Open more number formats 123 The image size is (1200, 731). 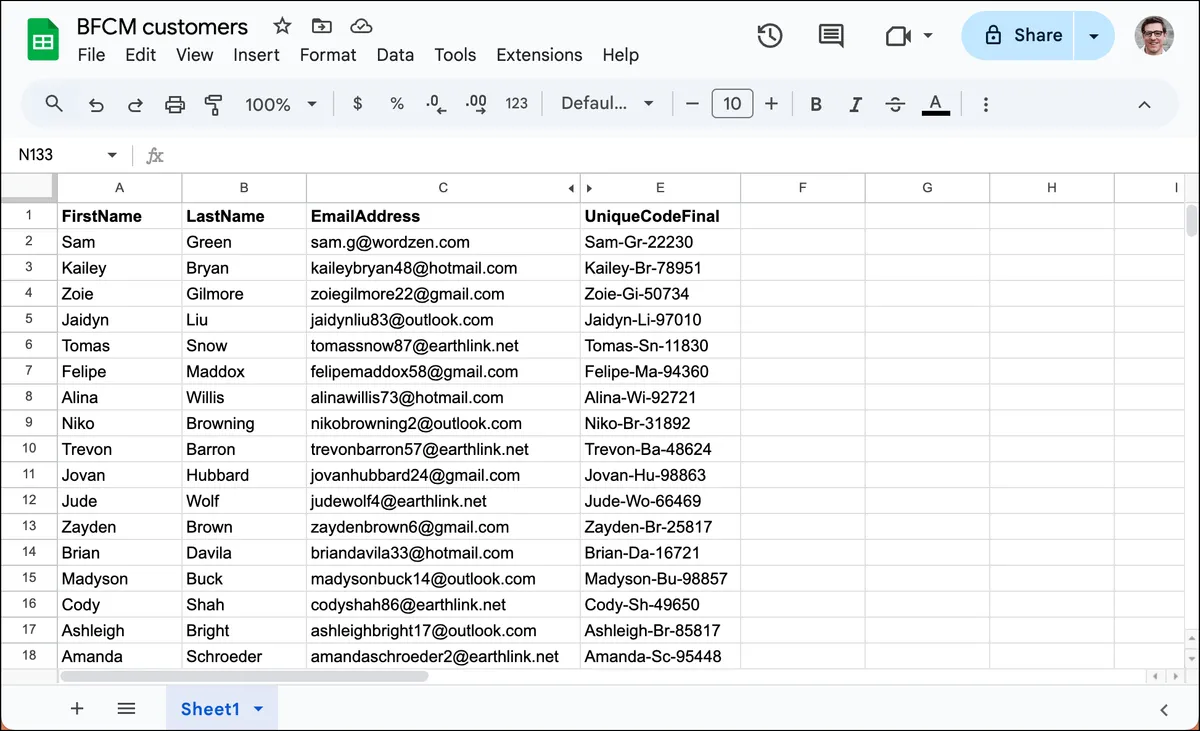coord(517,104)
